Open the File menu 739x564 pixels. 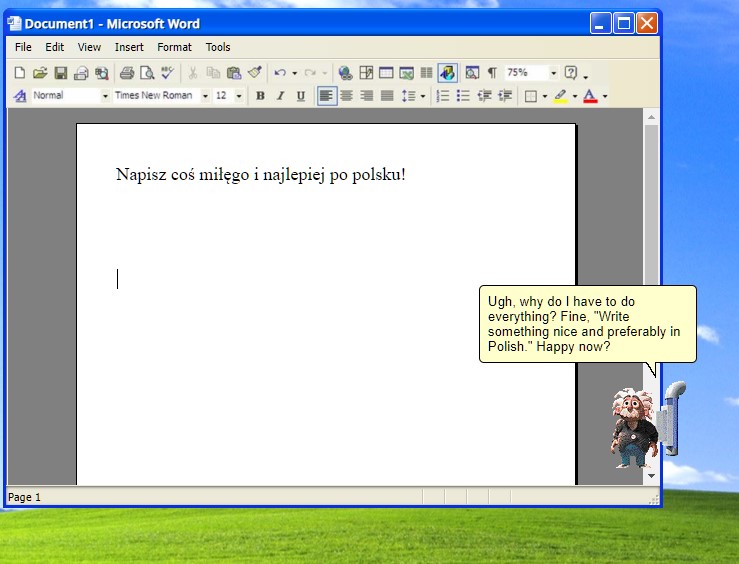[23, 47]
